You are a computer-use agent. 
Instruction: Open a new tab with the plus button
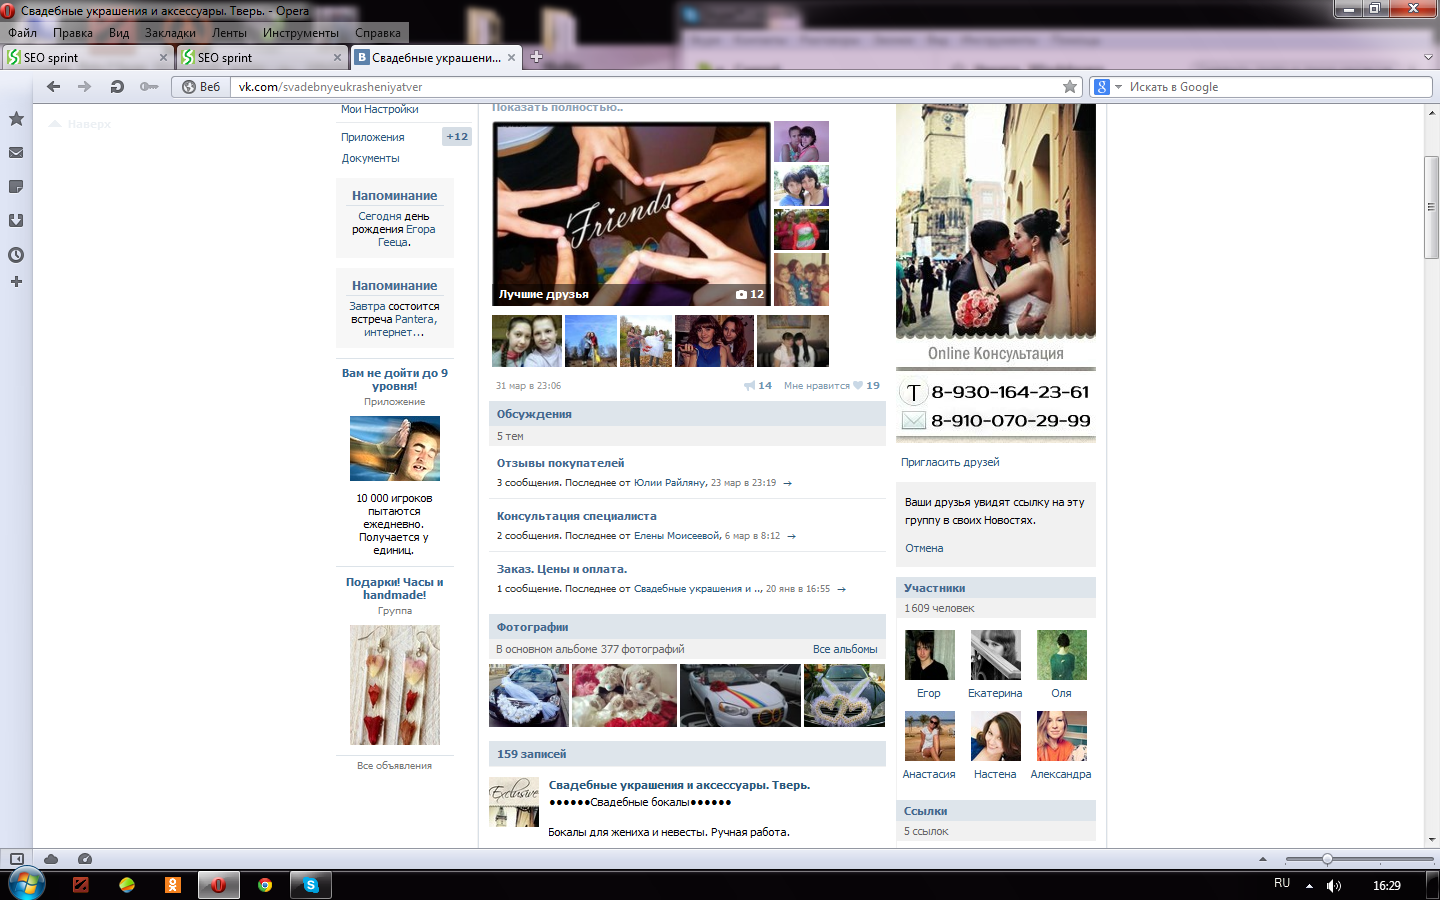pos(536,57)
